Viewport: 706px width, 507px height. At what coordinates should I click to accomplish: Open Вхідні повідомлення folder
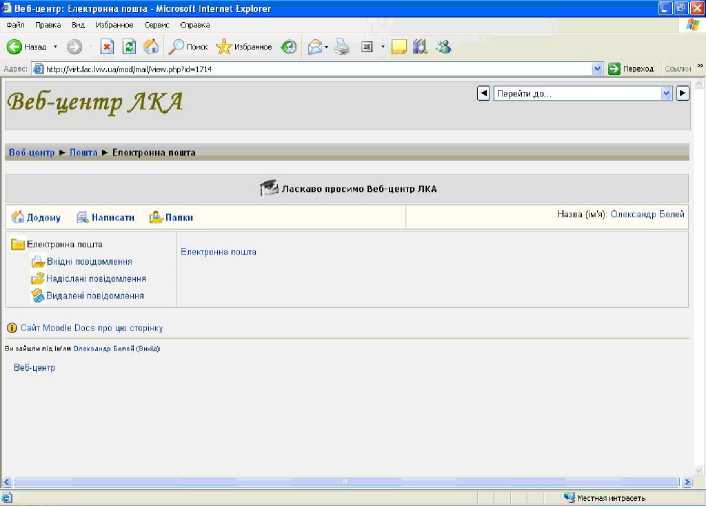[x=89, y=262]
